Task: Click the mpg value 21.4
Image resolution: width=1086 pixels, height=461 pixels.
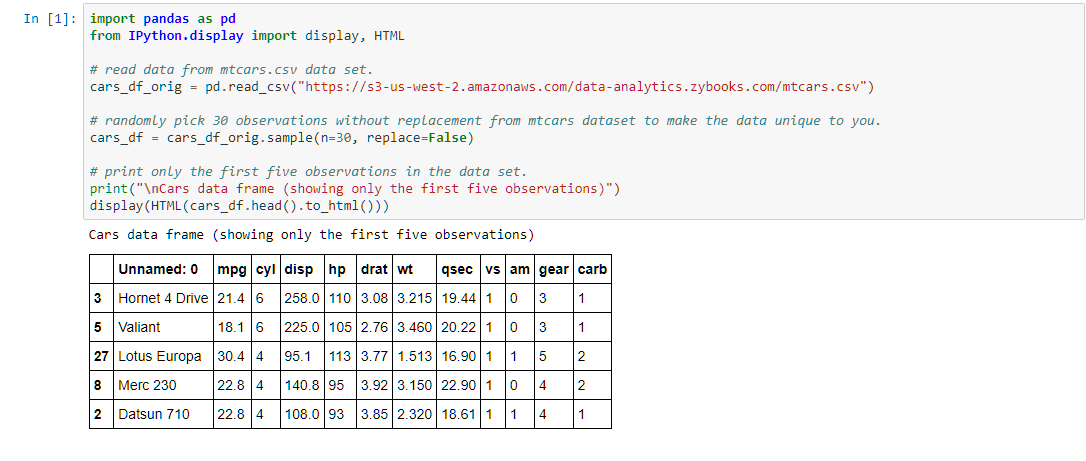Action: [232, 298]
